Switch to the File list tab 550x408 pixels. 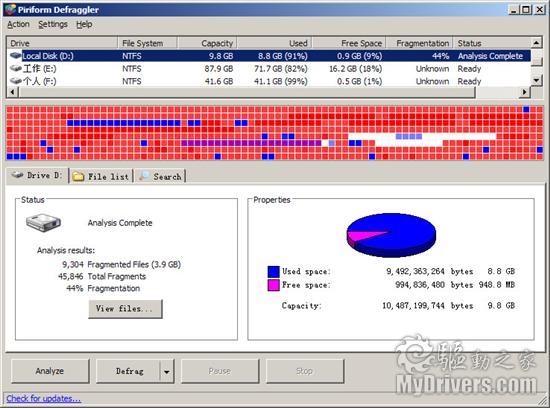101,176
